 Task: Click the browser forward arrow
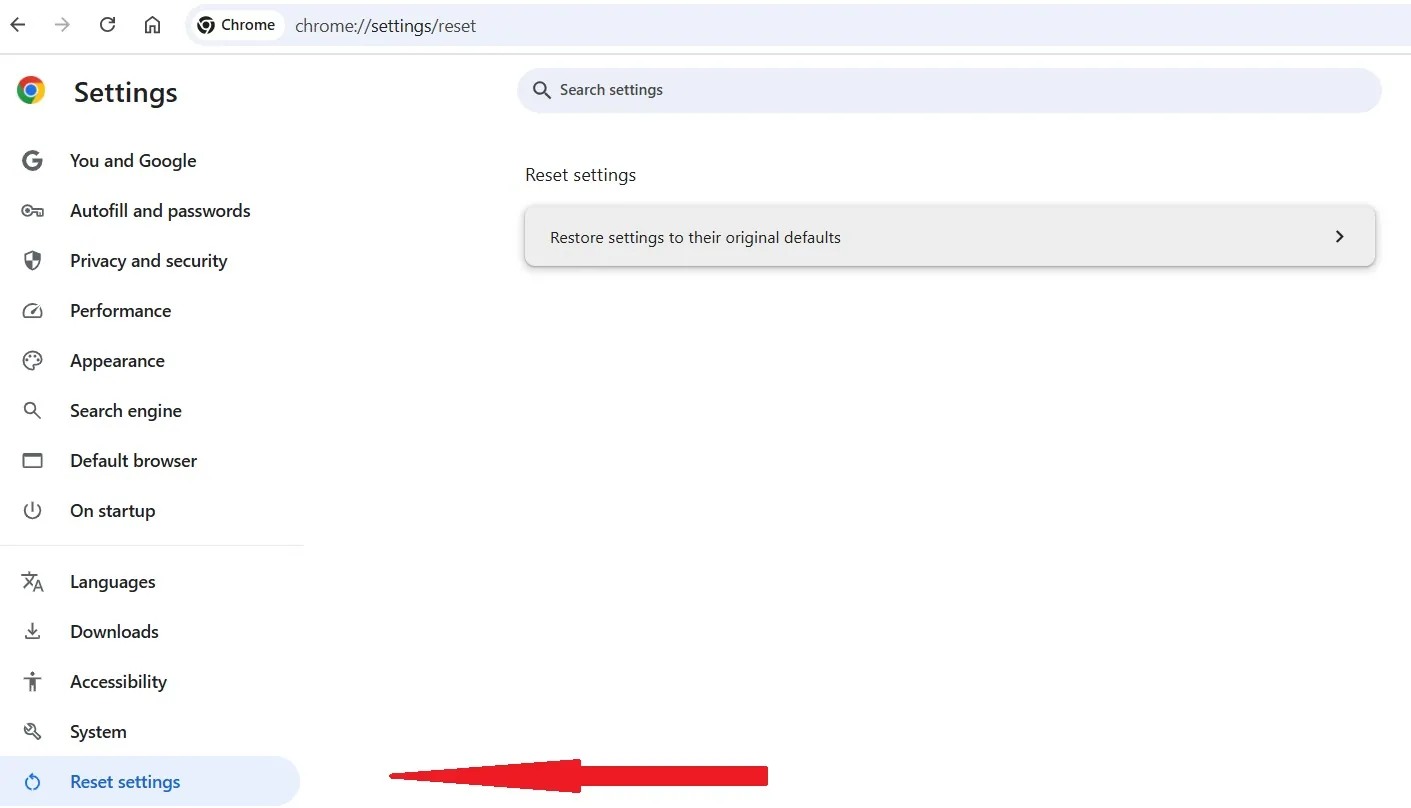pos(63,25)
